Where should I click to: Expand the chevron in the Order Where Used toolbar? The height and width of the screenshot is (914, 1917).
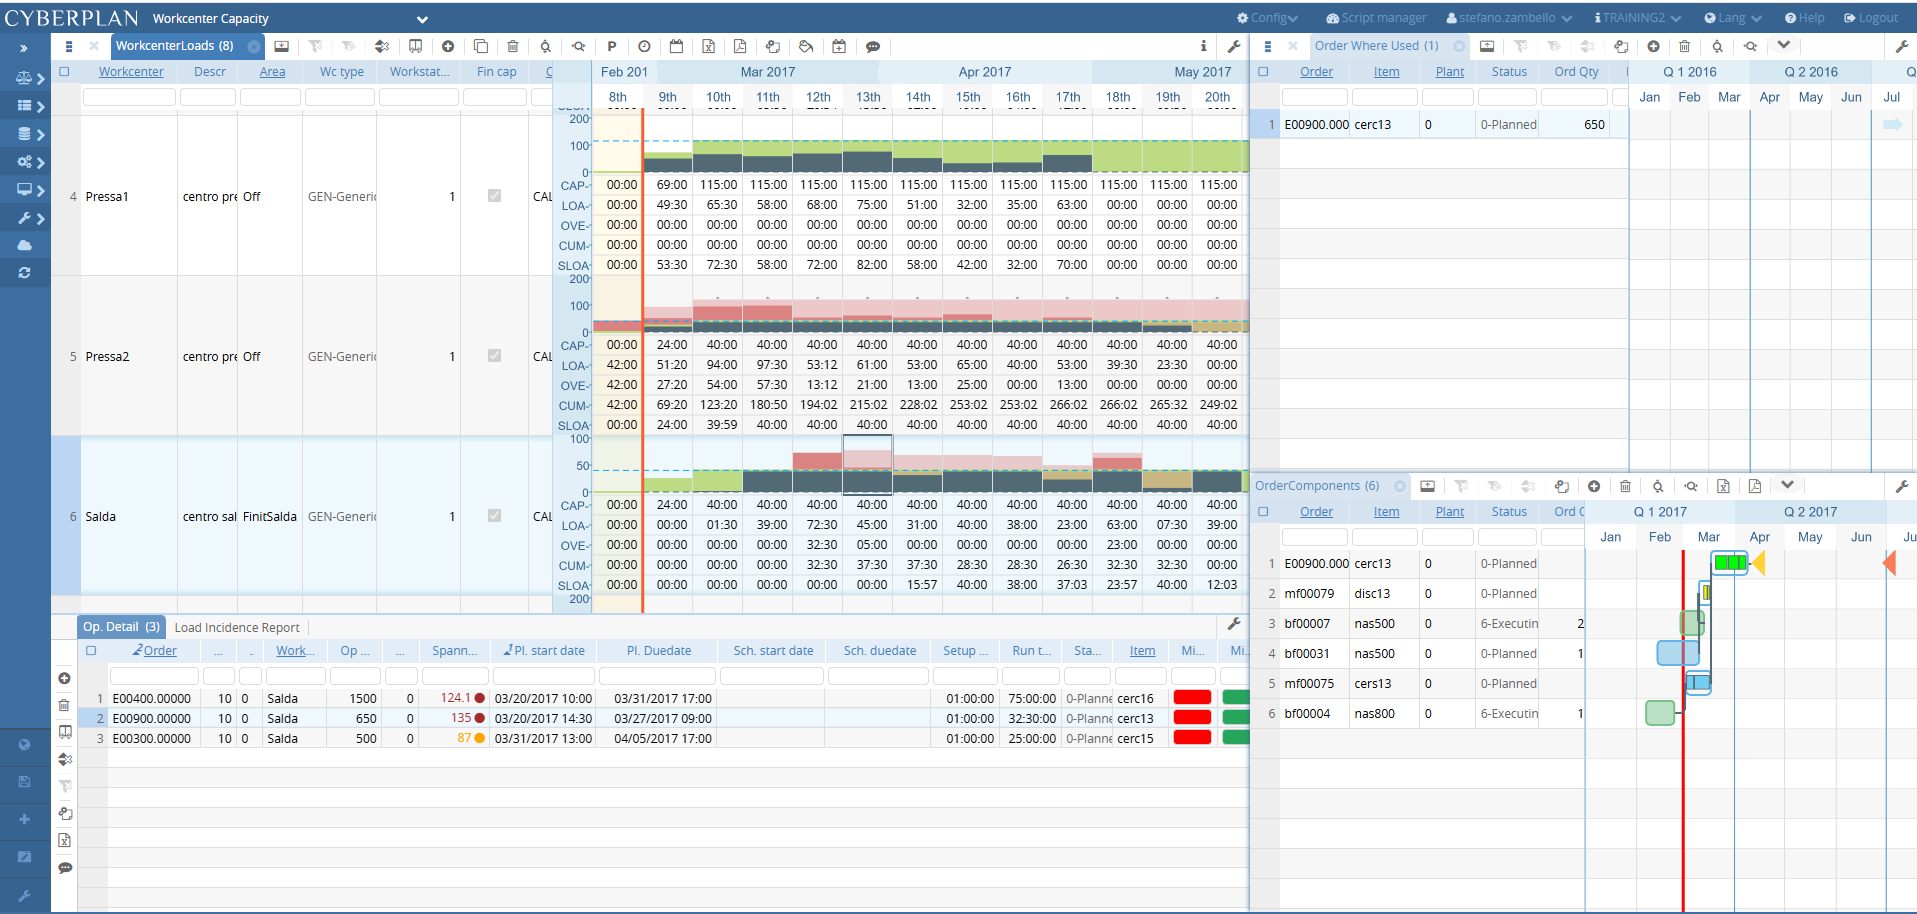[1784, 45]
